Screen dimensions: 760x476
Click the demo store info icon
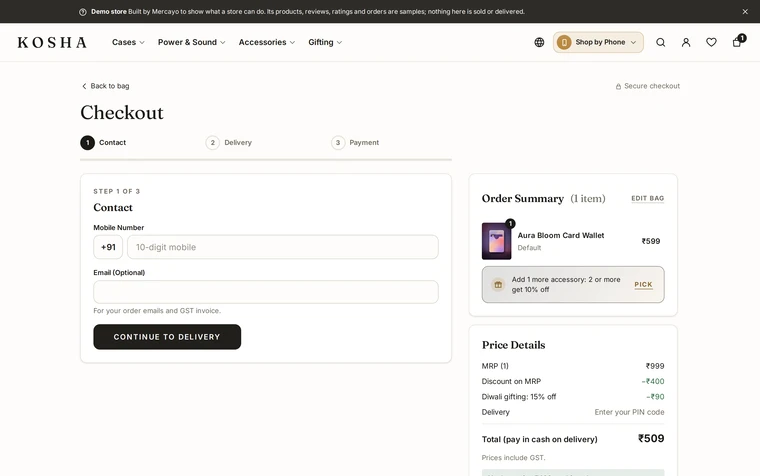[x=83, y=12]
